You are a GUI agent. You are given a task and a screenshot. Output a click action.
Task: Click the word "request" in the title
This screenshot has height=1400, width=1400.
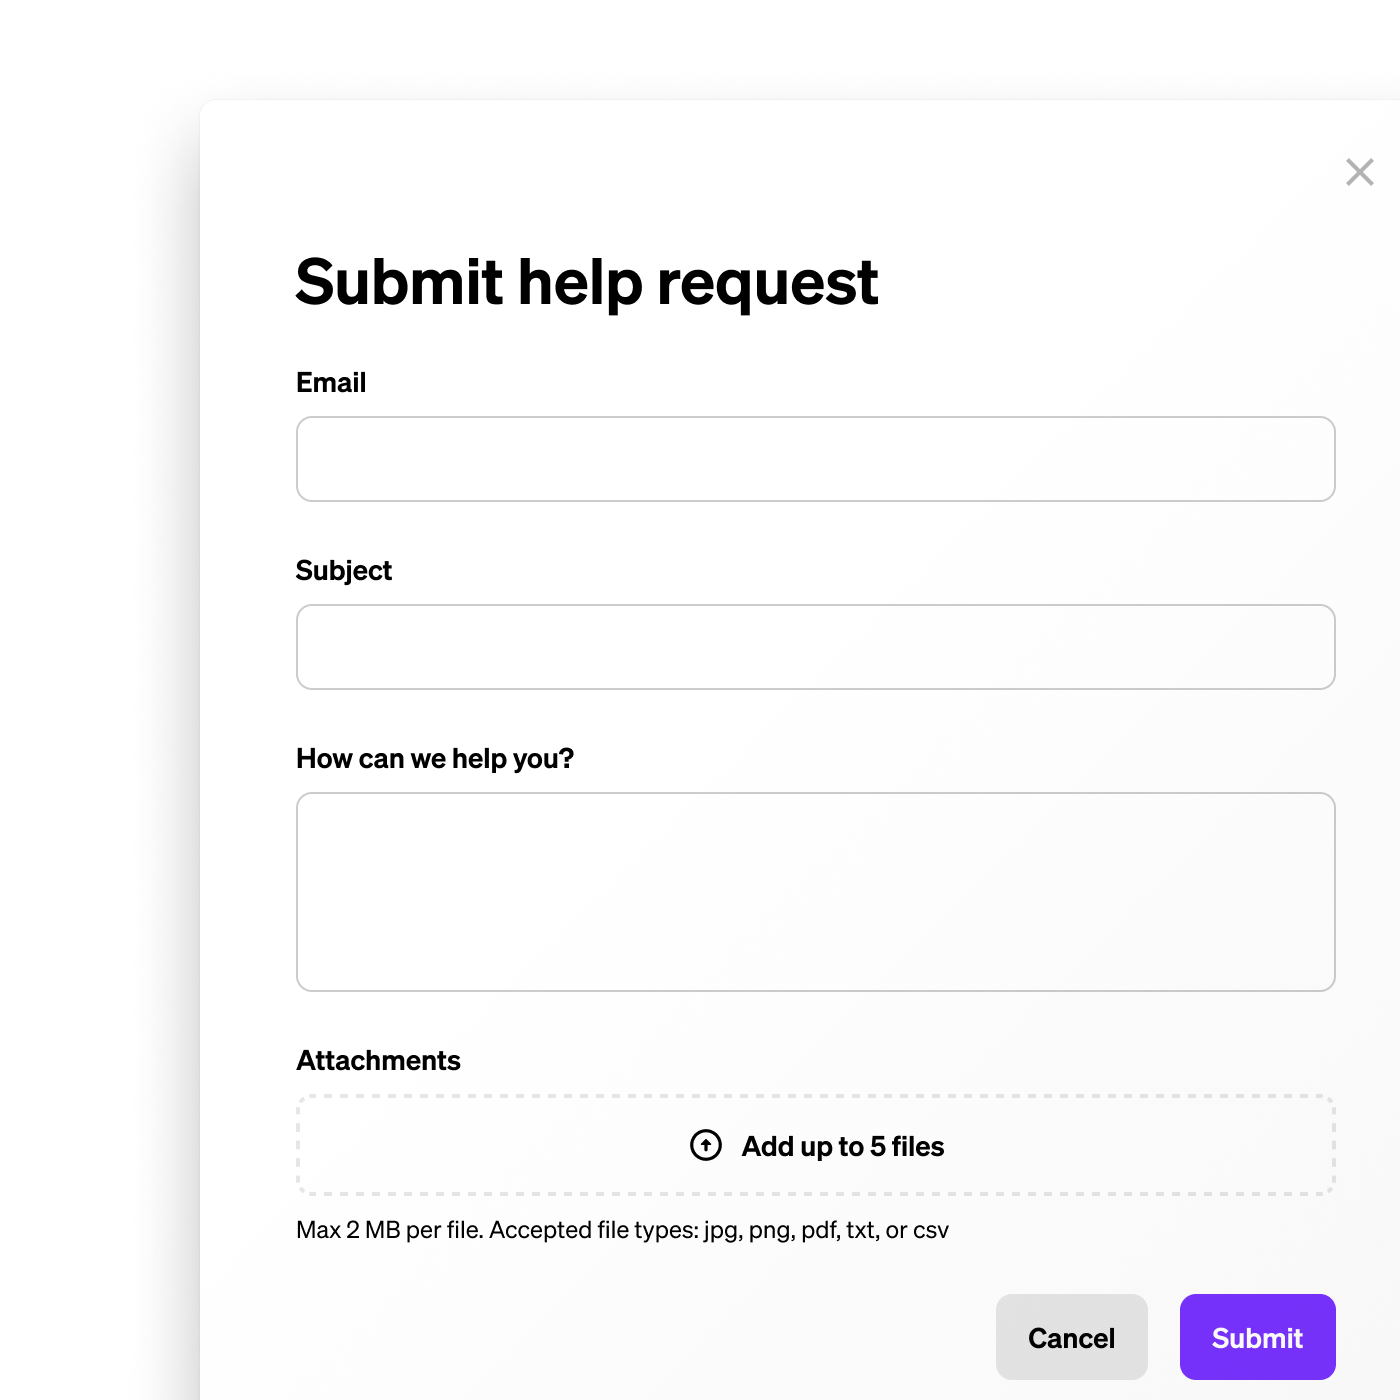coord(767,285)
